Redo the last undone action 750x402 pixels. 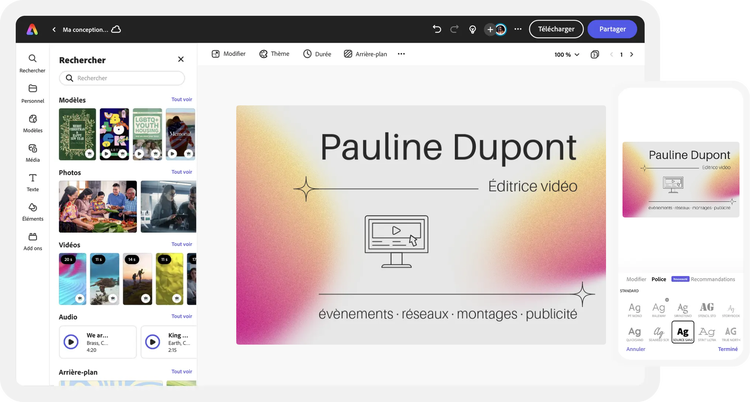pyautogui.click(x=454, y=29)
